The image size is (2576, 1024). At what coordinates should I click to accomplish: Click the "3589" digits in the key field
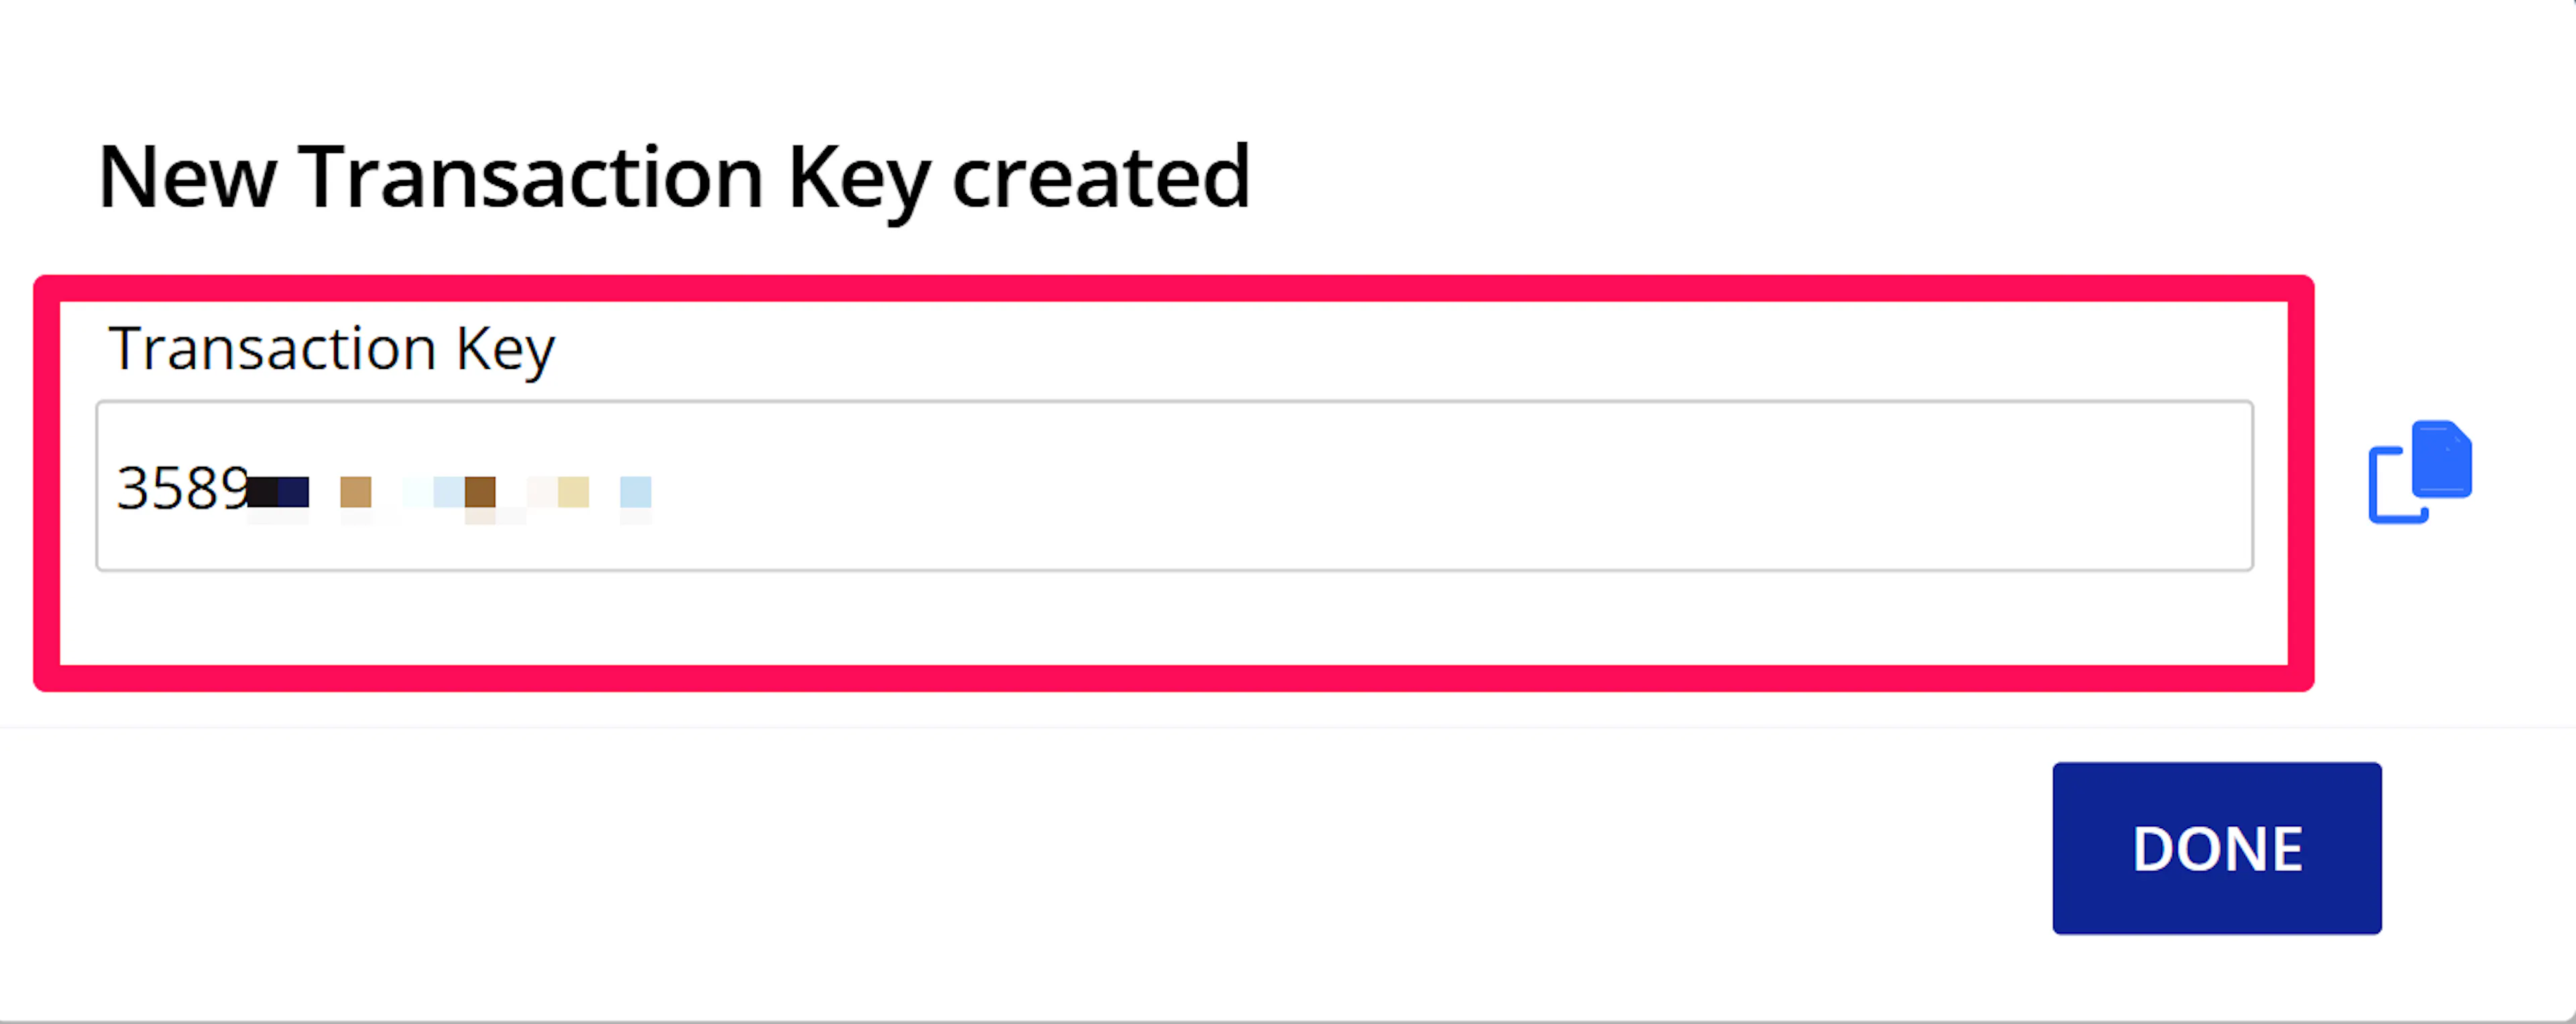[182, 489]
